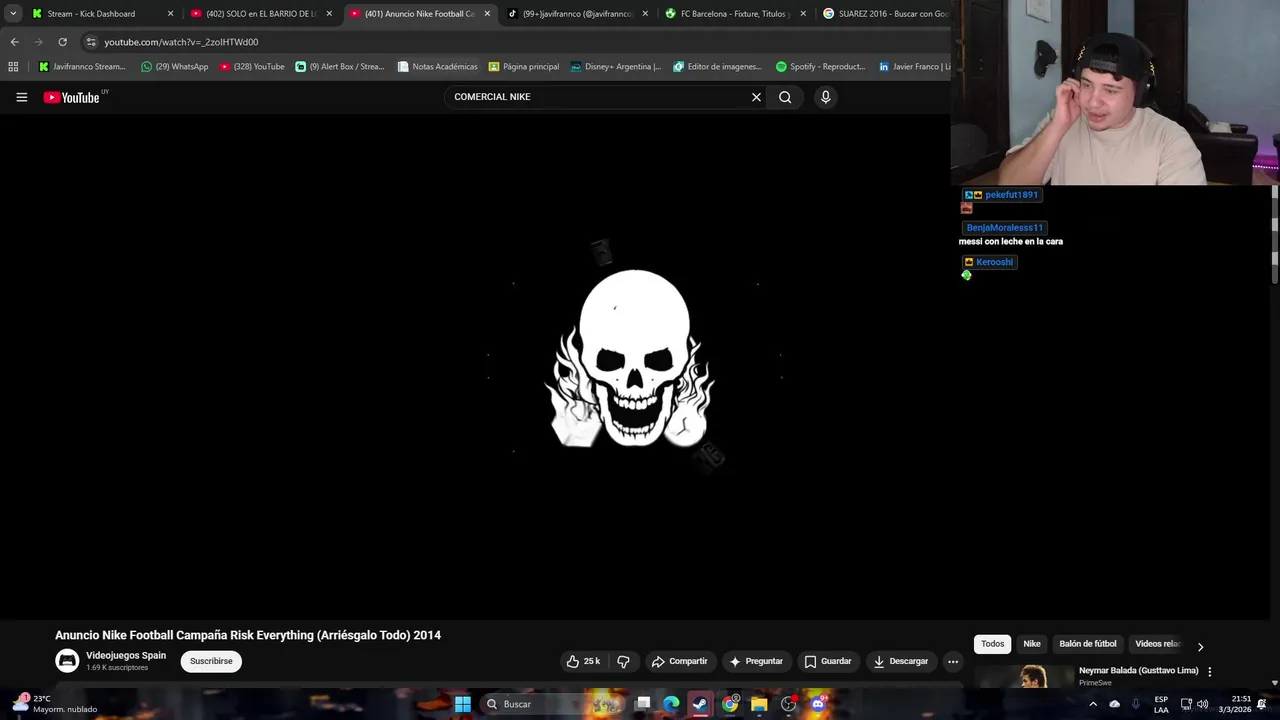Go back in browser history
1280x720 pixels.
(14, 42)
